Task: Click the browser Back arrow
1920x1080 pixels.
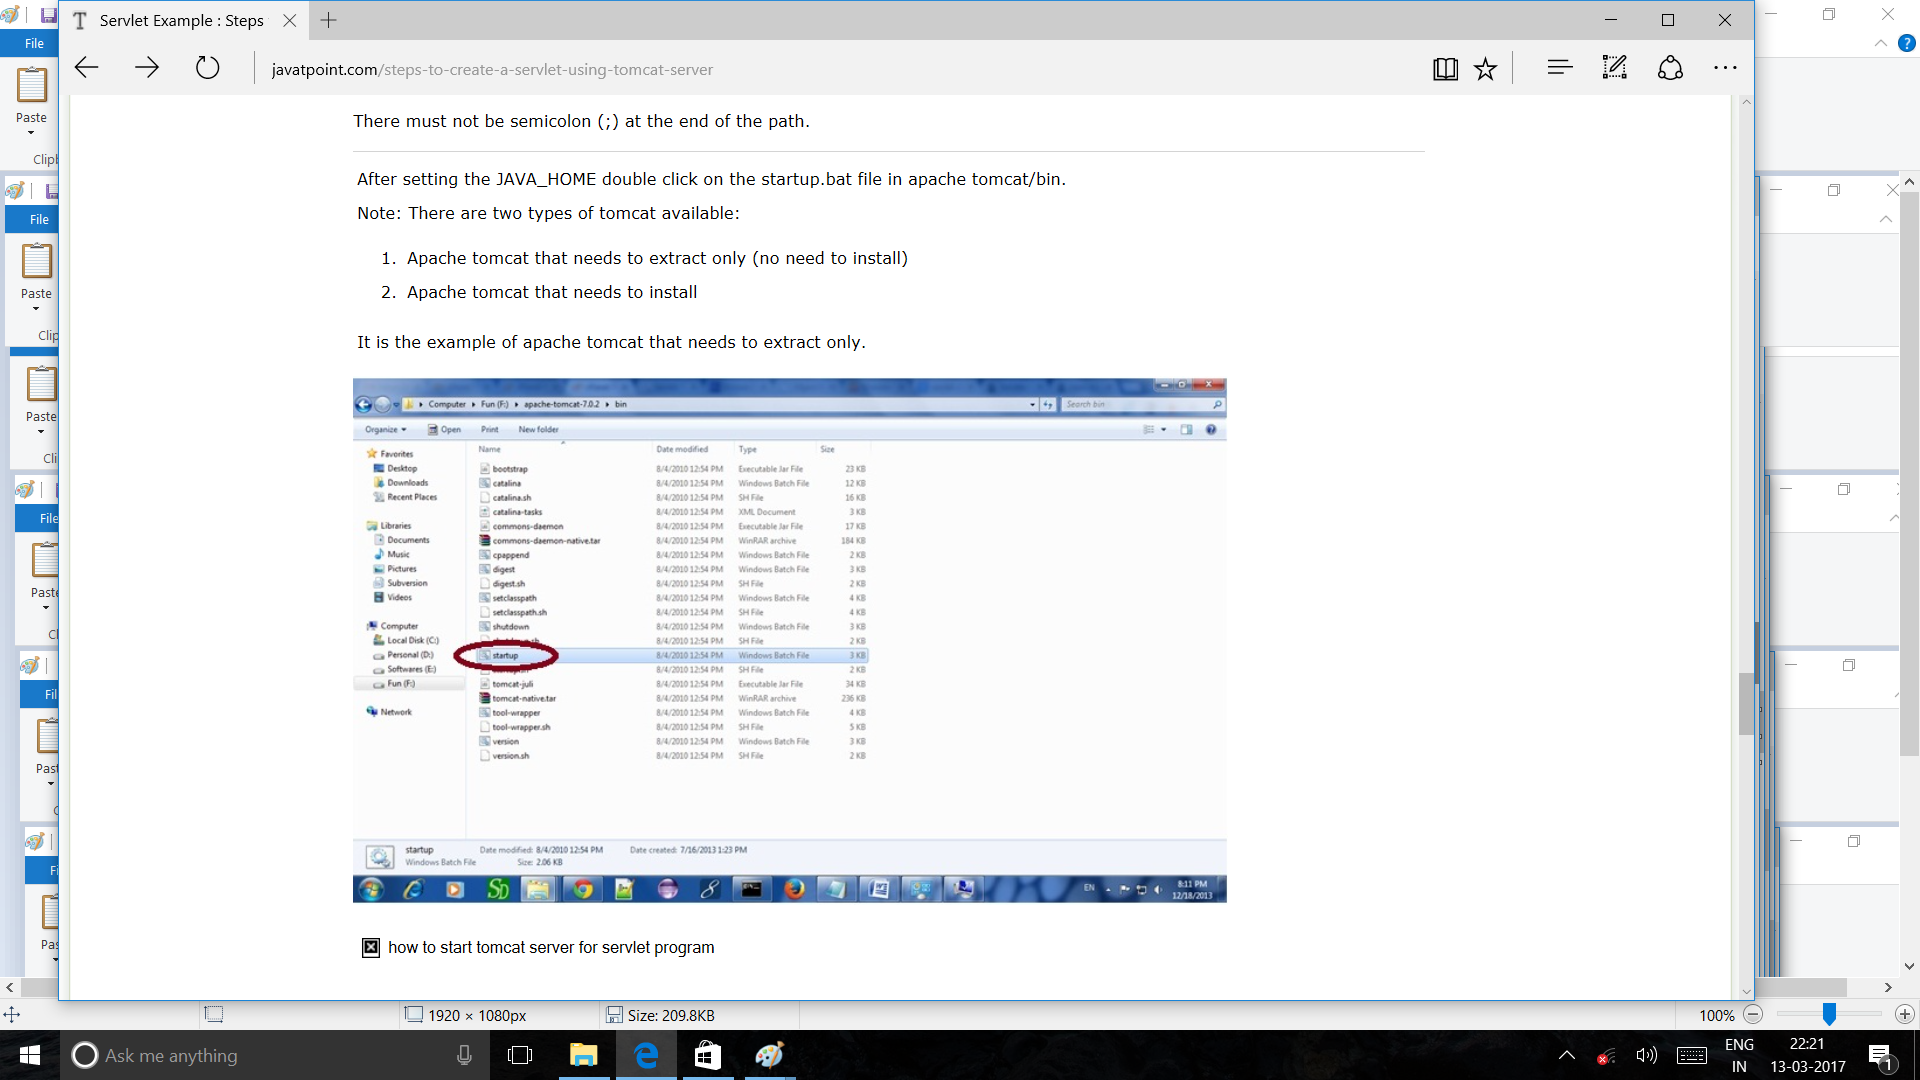Action: point(87,68)
